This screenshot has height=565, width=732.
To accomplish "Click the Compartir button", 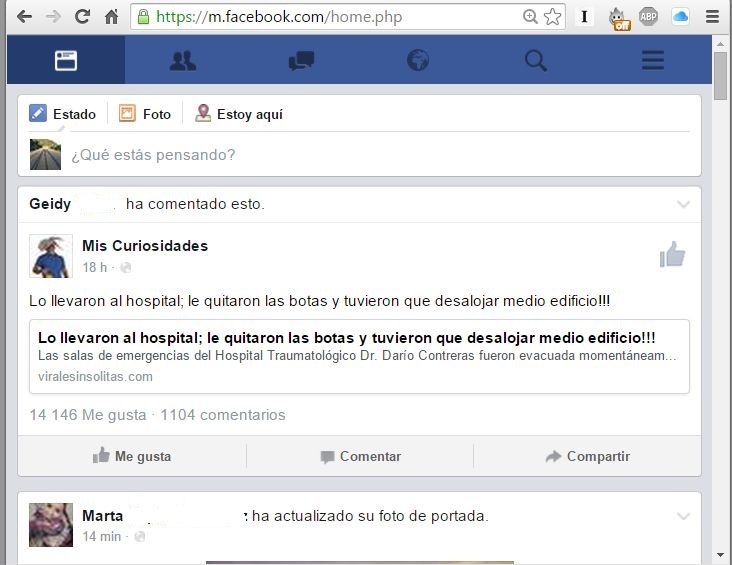I will (x=587, y=456).
